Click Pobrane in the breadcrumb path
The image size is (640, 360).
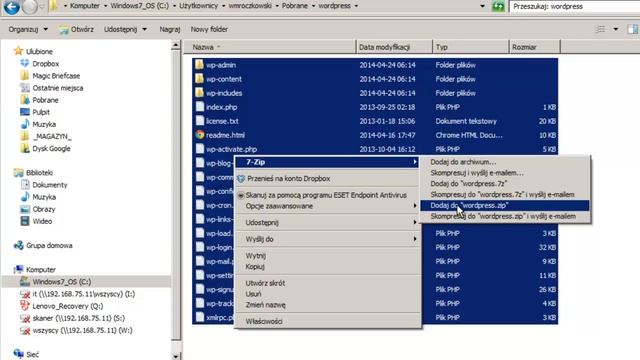294,6
